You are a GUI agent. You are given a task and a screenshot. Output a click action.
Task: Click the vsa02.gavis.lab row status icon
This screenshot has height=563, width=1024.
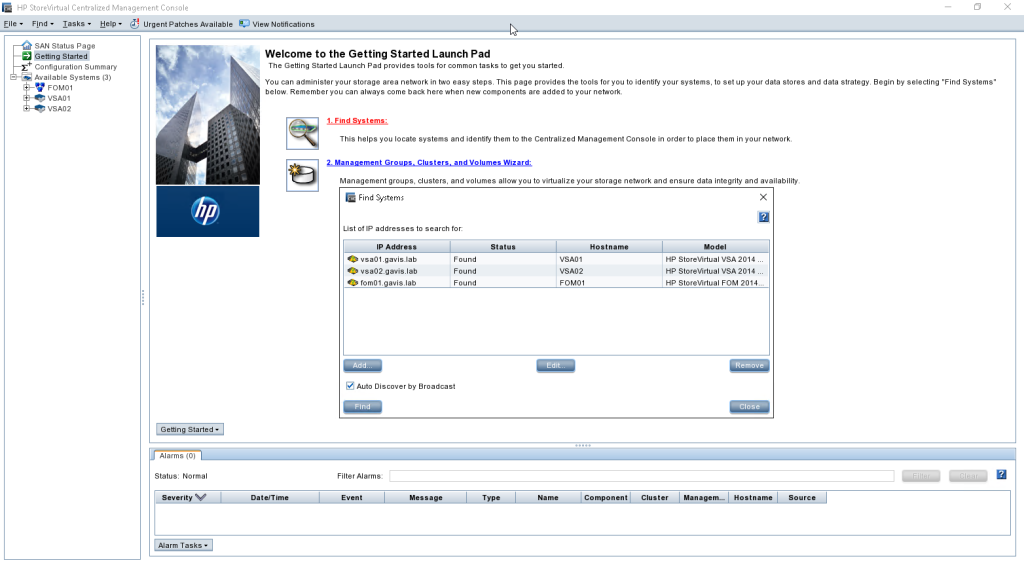pyautogui.click(x=353, y=271)
